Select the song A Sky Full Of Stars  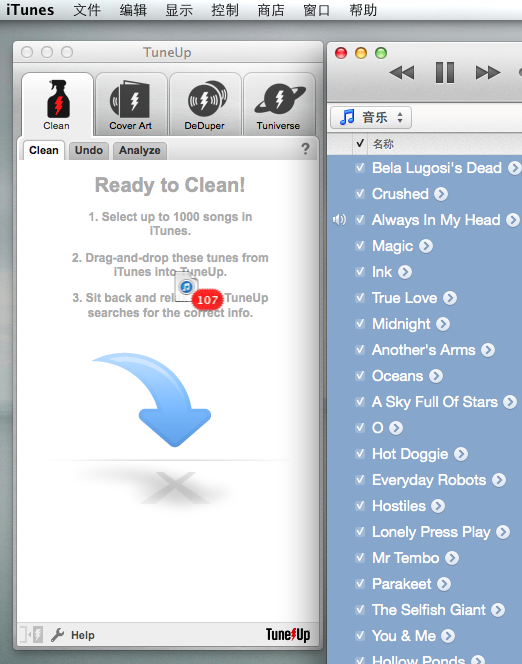(434, 402)
